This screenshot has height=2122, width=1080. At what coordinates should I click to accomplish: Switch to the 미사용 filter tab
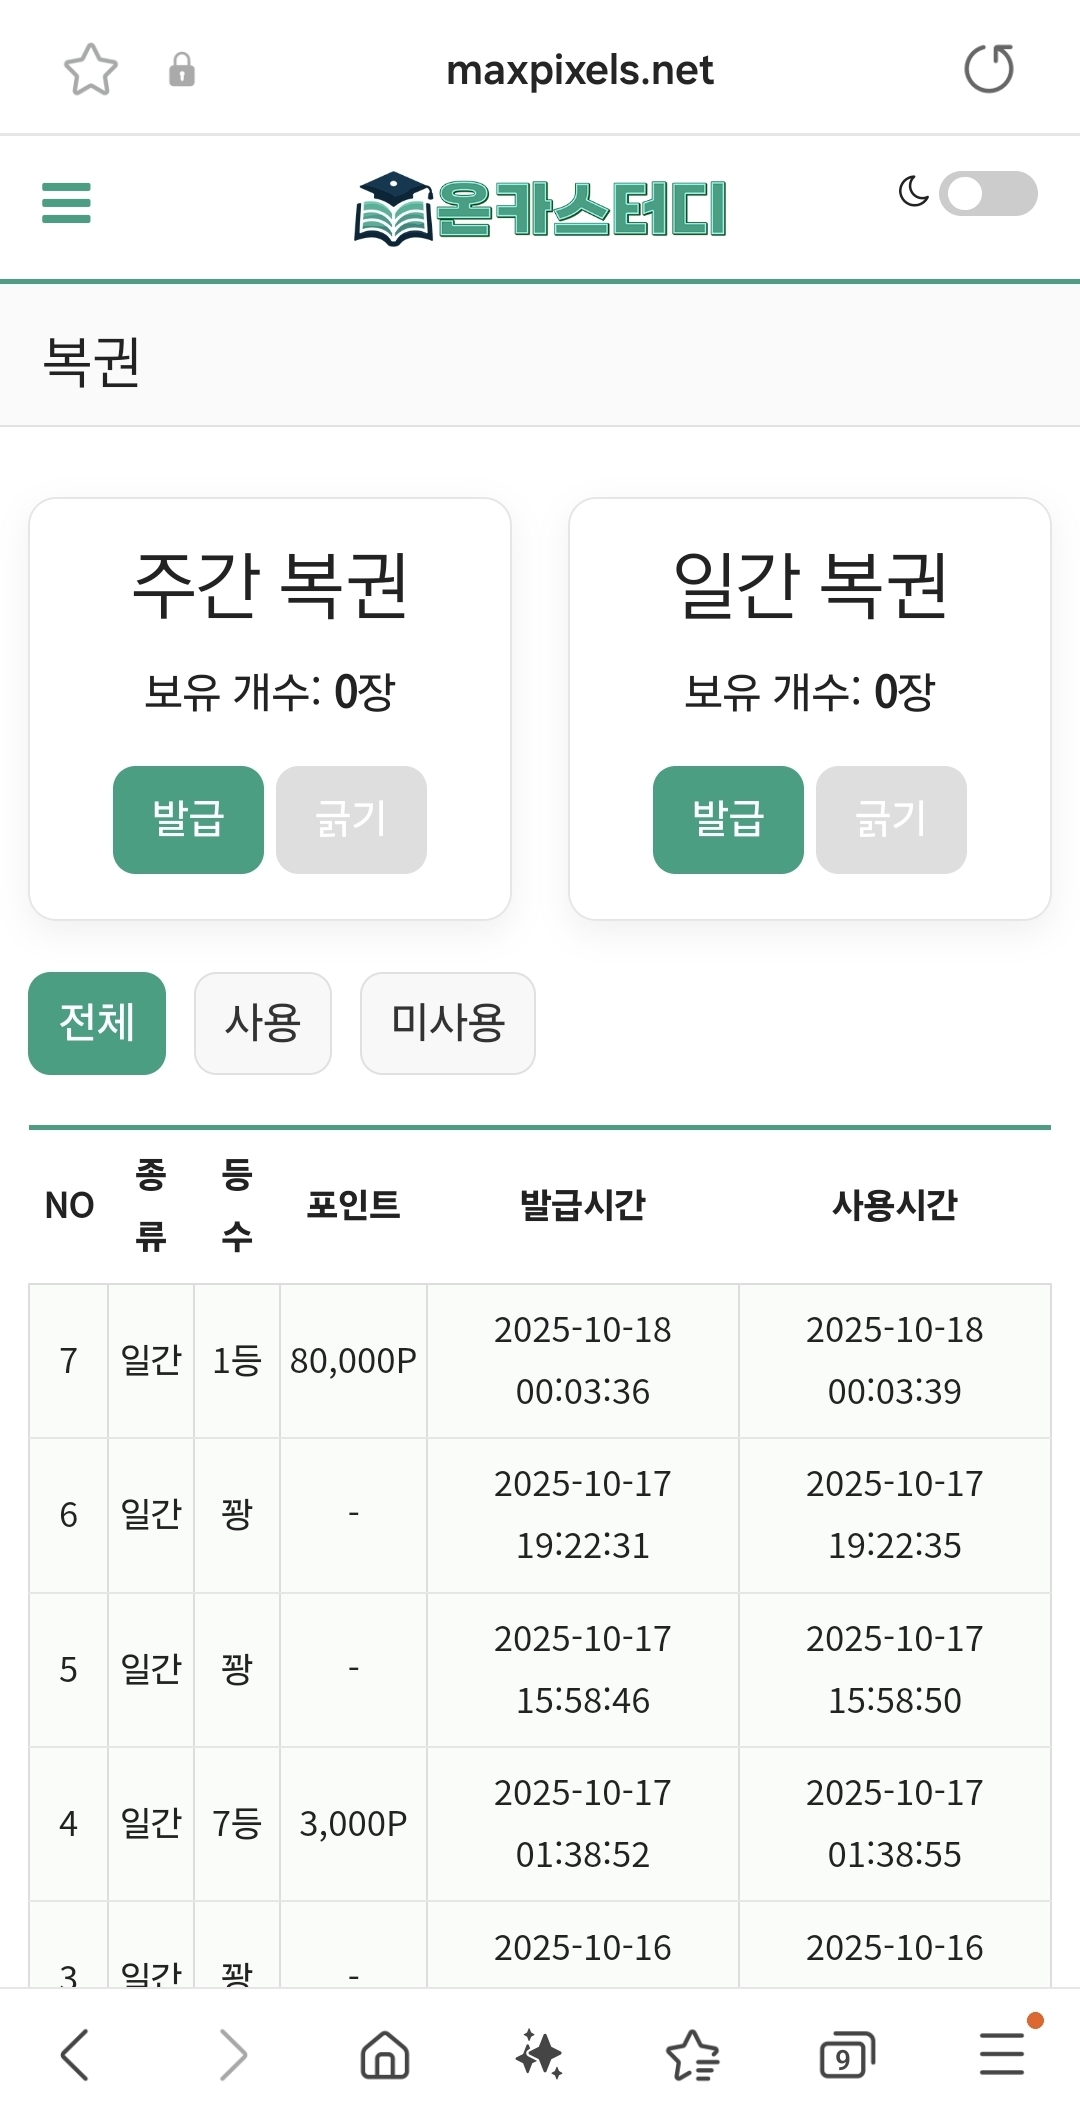pos(447,1023)
